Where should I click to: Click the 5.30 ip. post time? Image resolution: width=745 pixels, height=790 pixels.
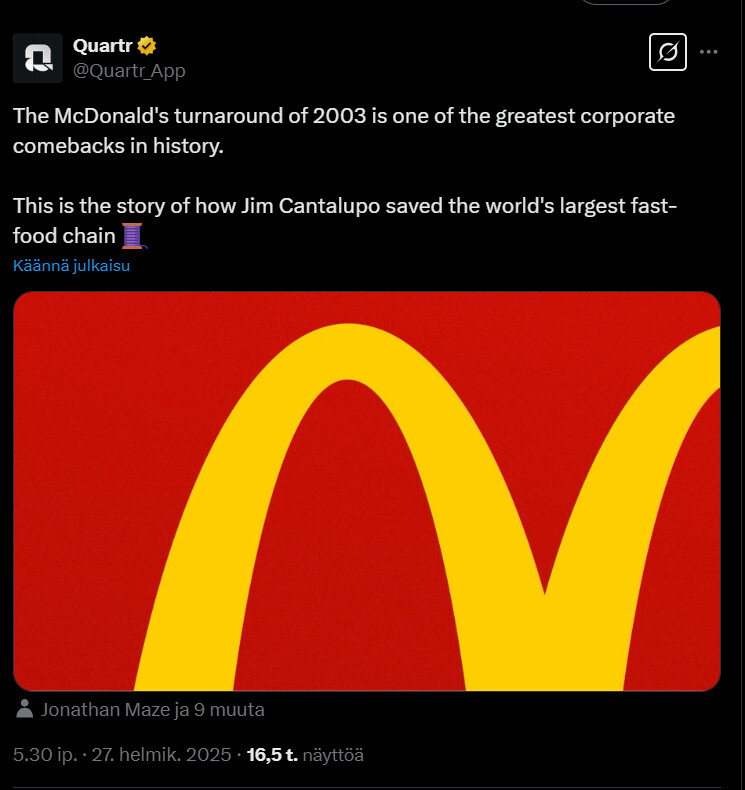coord(45,755)
